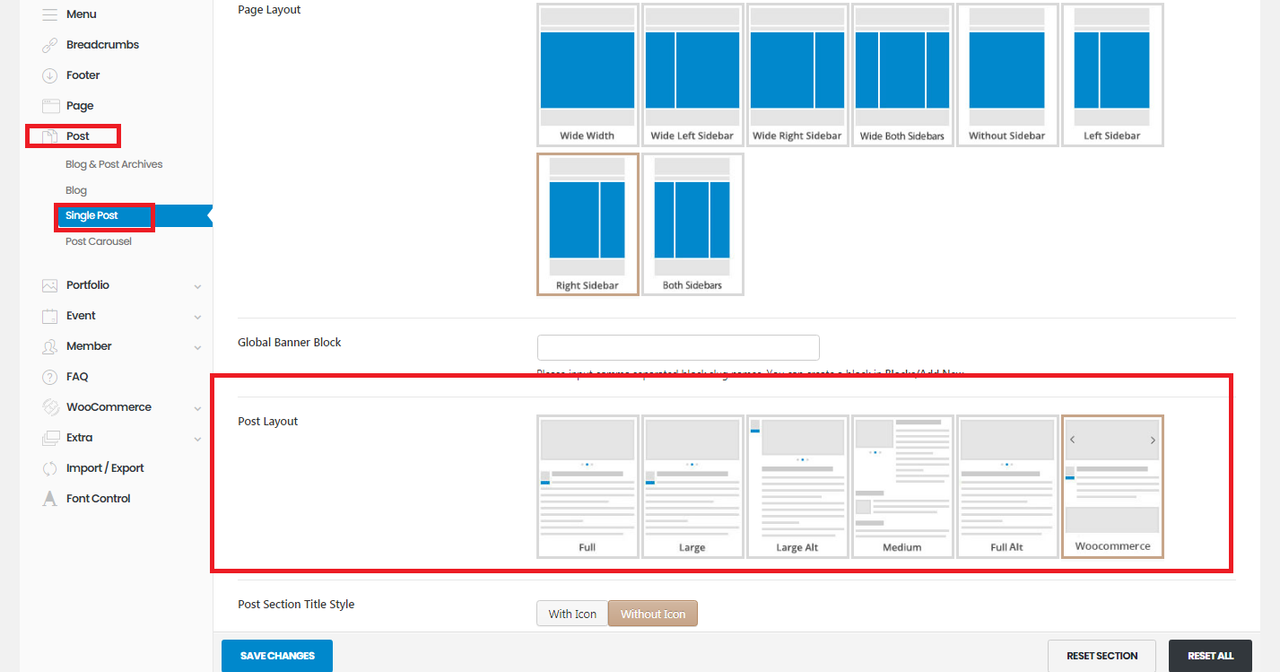1280x672 pixels.
Task: Expand the Member section chevron
Action: point(197,348)
